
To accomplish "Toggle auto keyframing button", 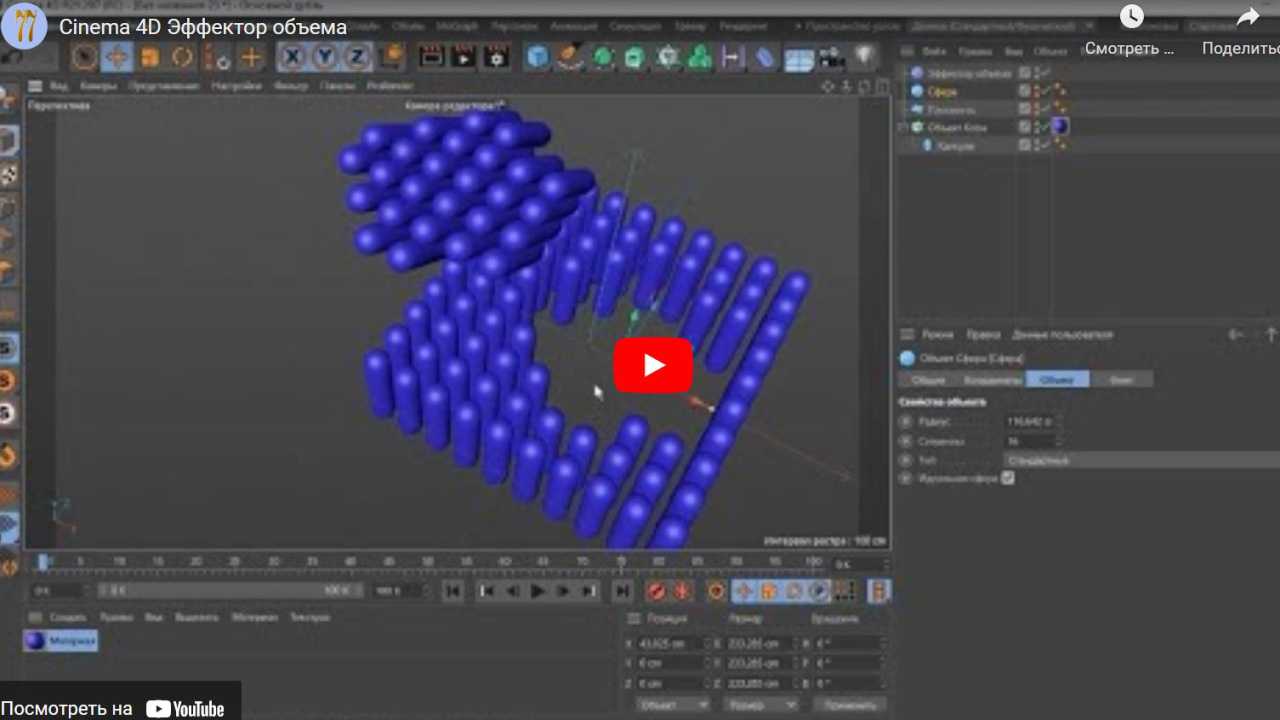I will point(682,591).
